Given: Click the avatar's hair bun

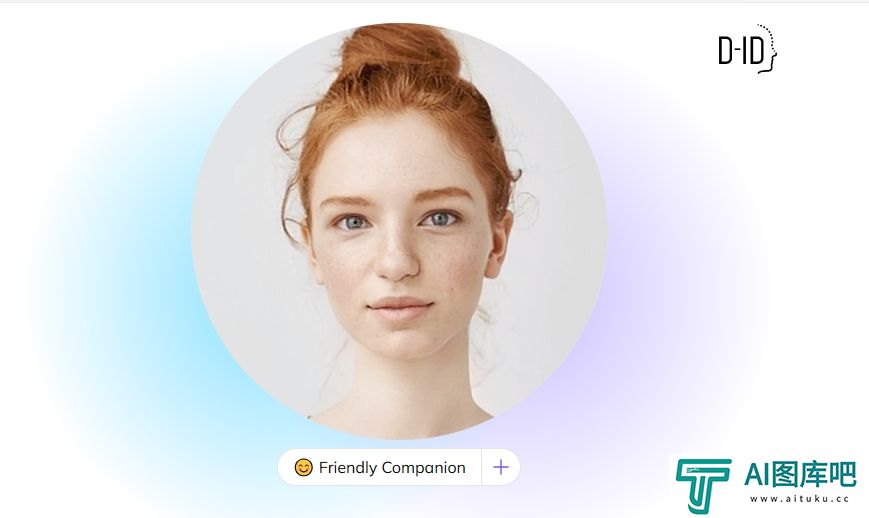Looking at the screenshot, I should coord(401,52).
